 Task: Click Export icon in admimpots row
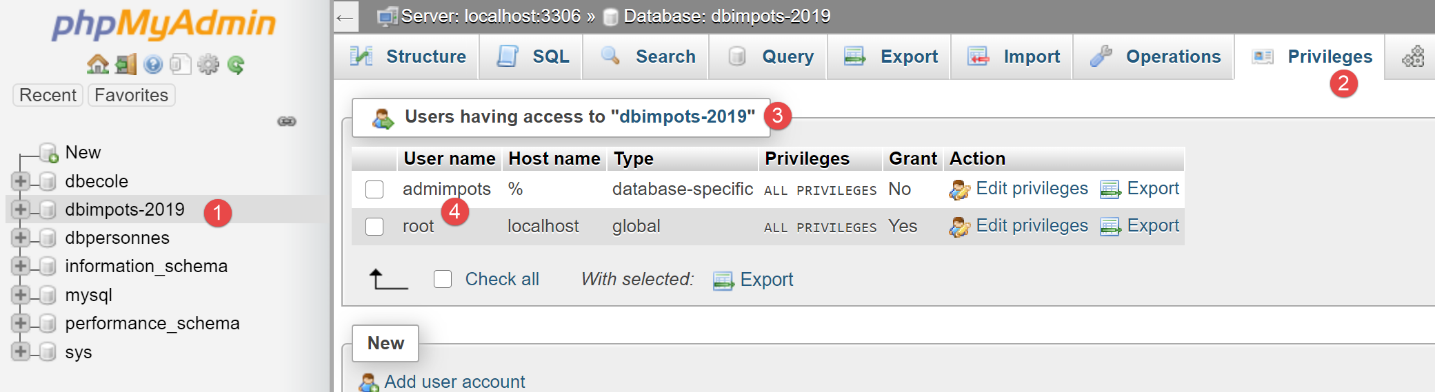click(x=1111, y=189)
